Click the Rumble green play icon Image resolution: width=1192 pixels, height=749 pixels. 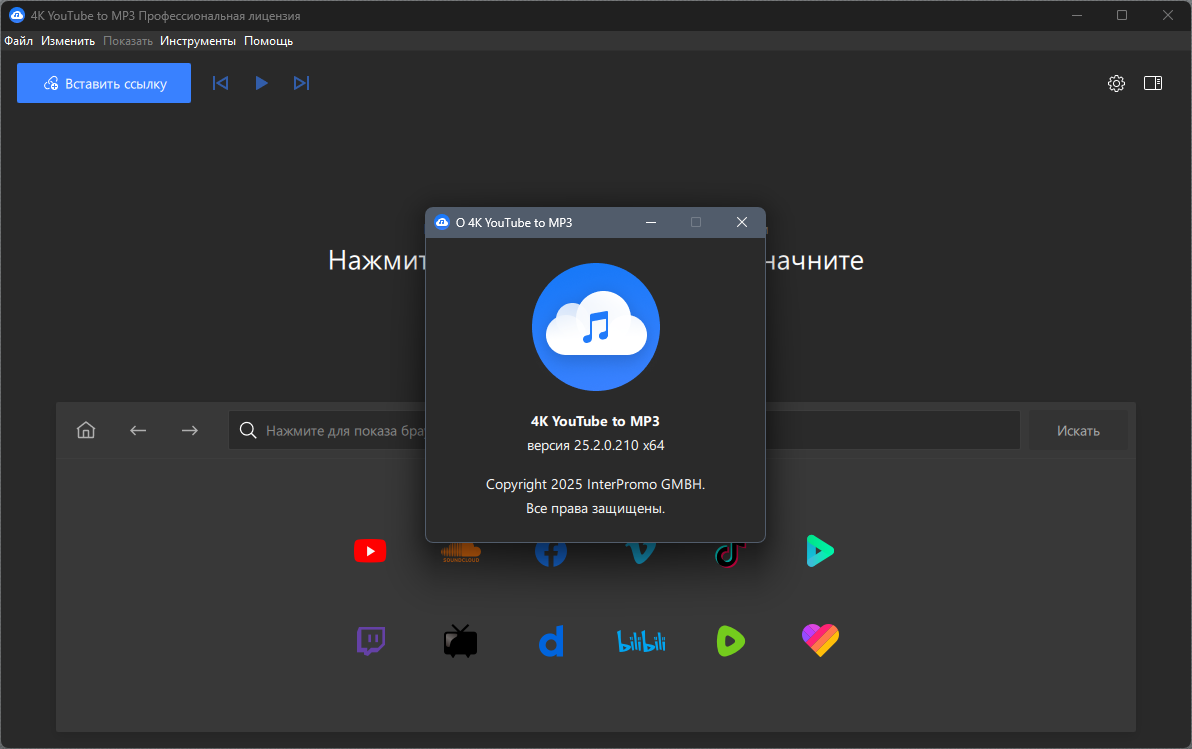(731, 641)
